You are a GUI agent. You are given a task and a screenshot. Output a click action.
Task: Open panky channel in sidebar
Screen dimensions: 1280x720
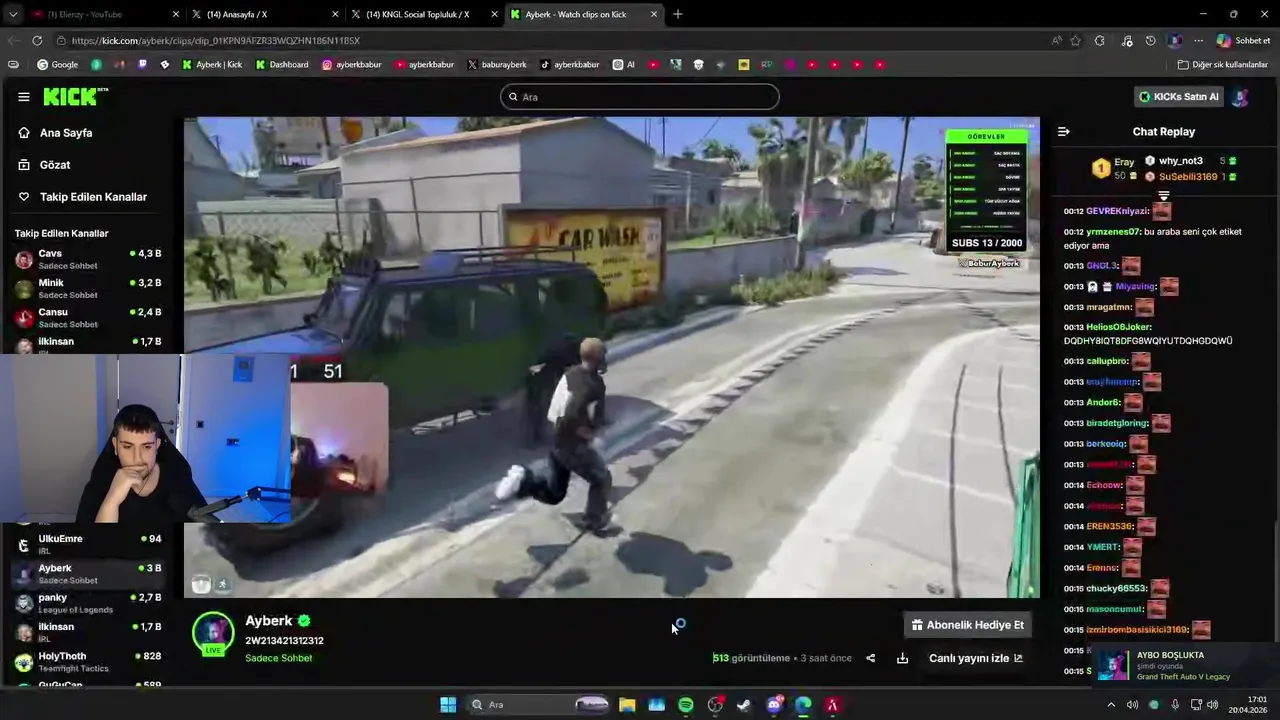pyautogui.click(x=88, y=603)
